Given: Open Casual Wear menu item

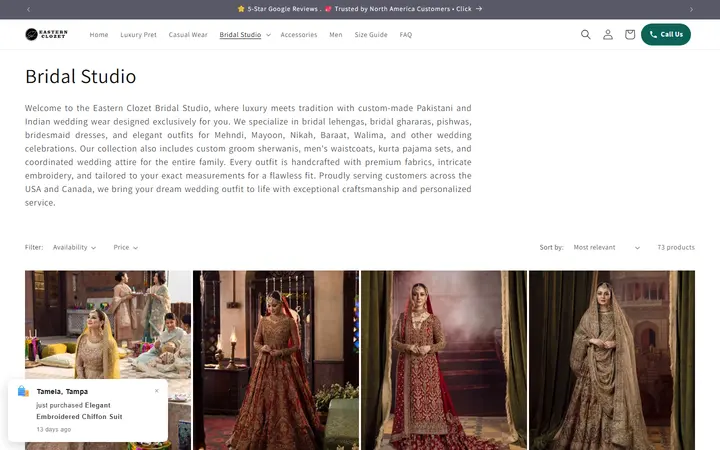Looking at the screenshot, I should (x=188, y=35).
